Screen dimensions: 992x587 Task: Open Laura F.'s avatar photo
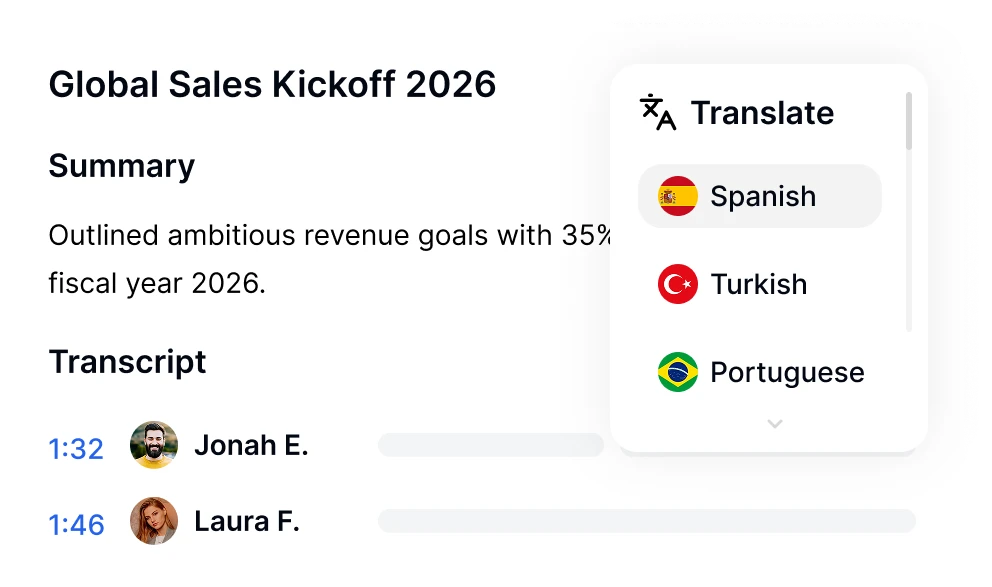[154, 521]
